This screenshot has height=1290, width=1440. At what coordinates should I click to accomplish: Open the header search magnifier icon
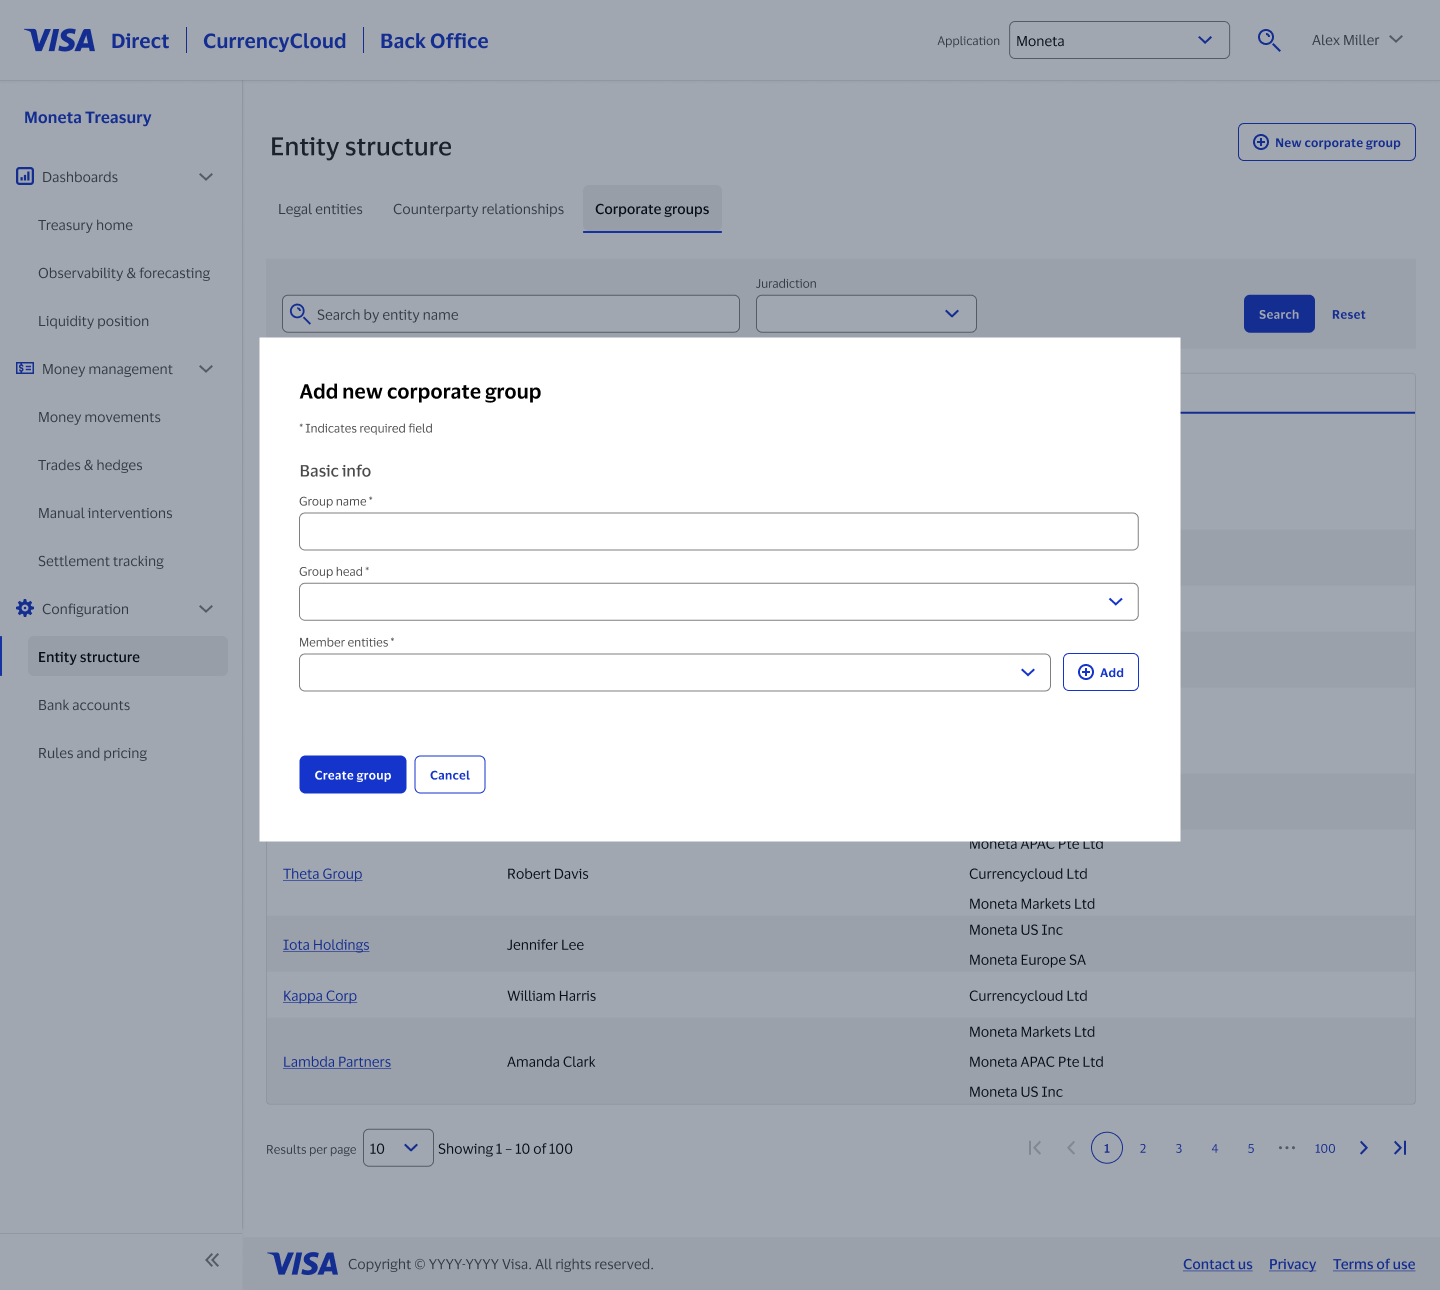(1269, 40)
